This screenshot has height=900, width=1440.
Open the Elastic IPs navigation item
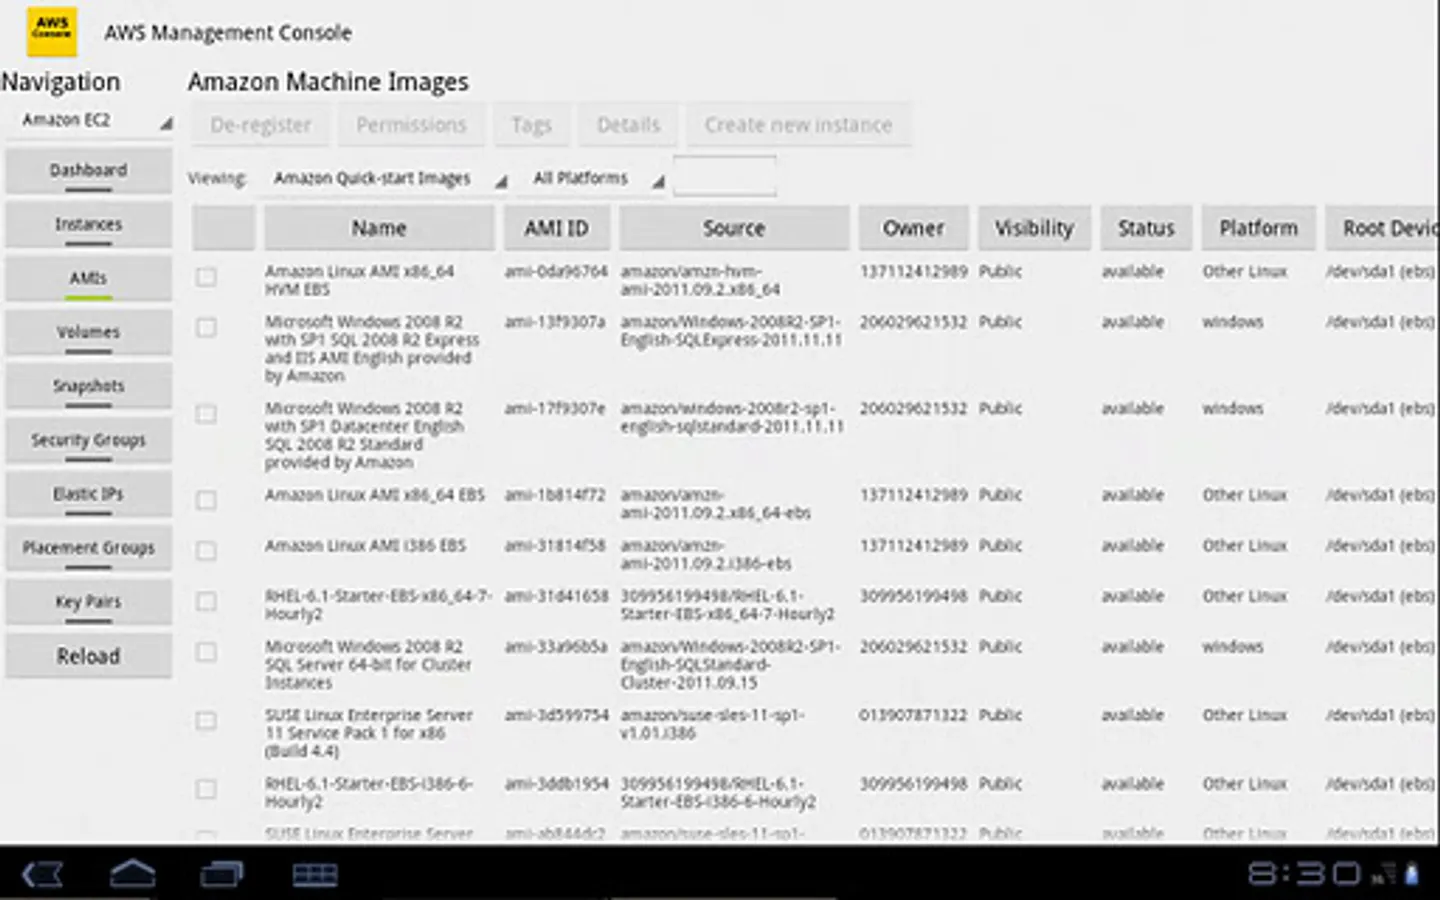[x=88, y=494]
